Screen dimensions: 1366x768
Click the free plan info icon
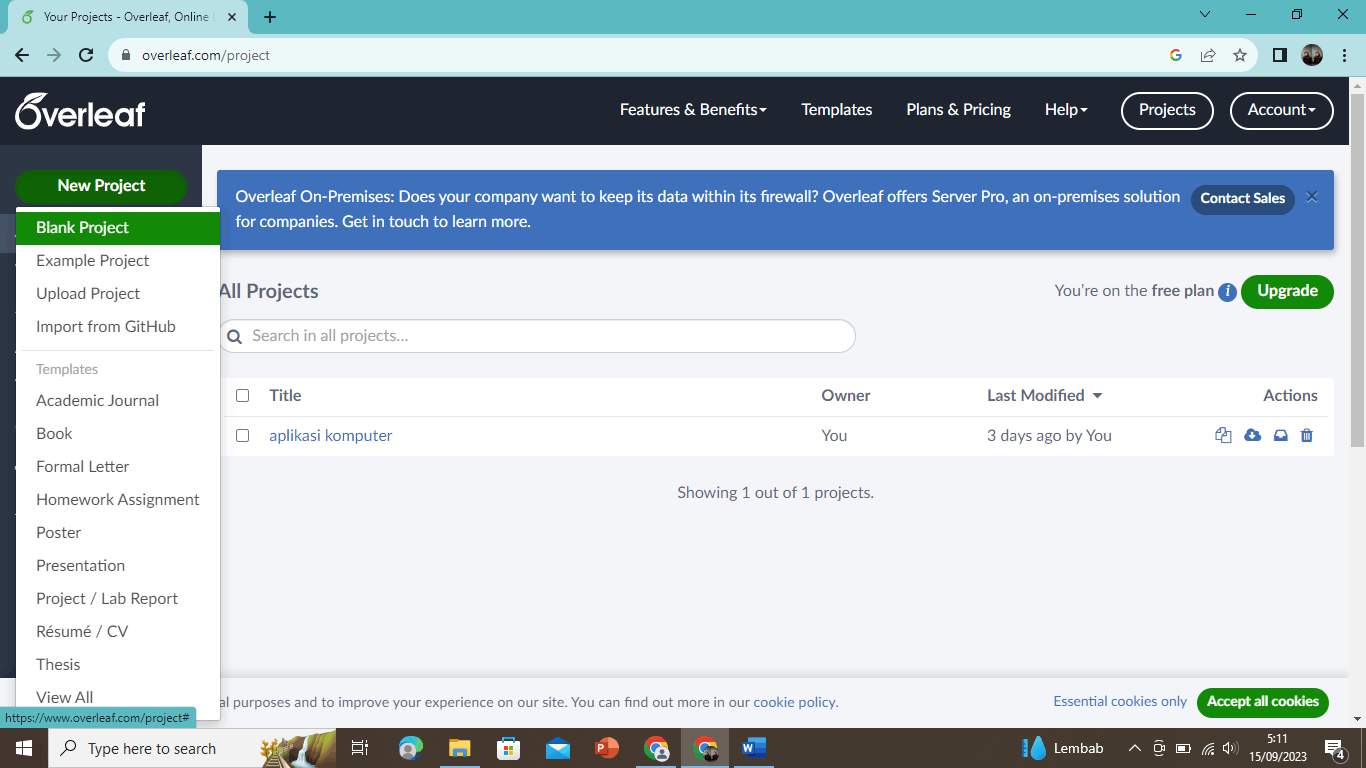(1227, 292)
